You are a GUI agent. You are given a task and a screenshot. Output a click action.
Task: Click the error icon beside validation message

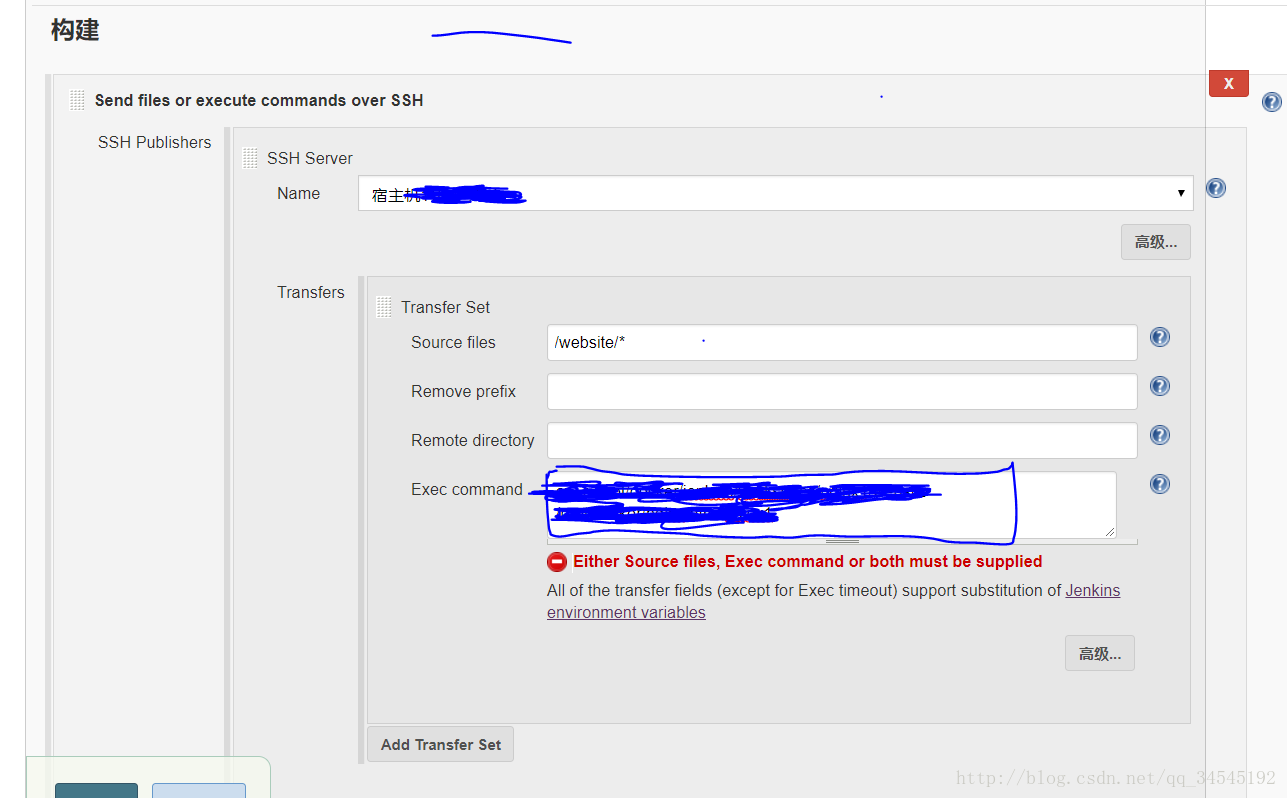[x=557, y=562]
